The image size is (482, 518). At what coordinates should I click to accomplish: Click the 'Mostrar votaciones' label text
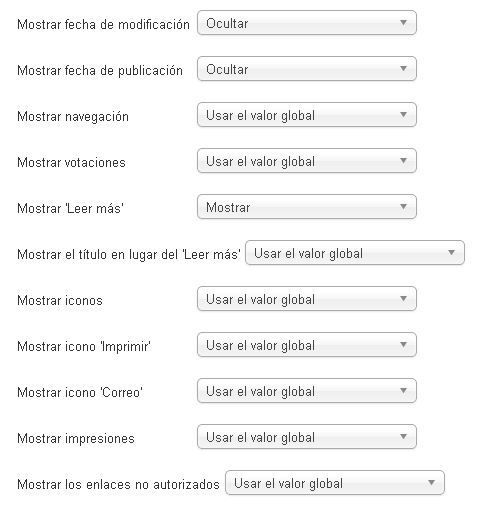pyautogui.click(x=71, y=163)
